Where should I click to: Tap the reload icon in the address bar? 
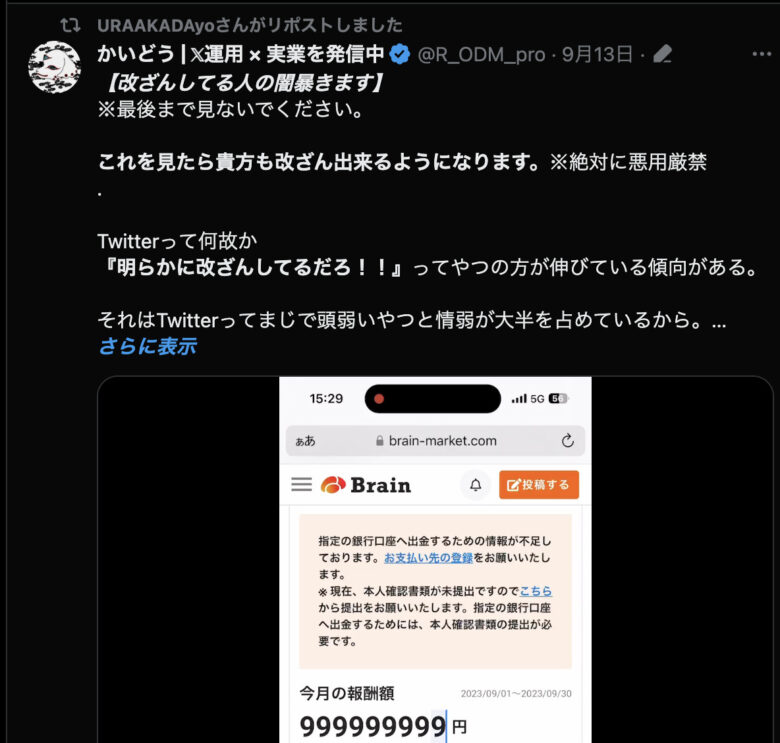pos(568,441)
